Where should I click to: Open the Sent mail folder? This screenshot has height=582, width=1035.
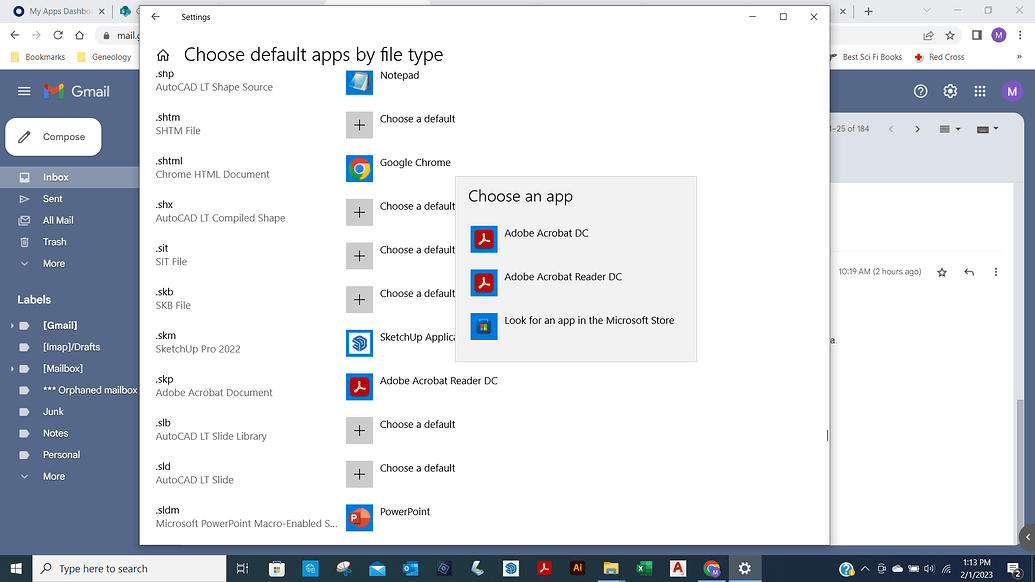[52, 199]
